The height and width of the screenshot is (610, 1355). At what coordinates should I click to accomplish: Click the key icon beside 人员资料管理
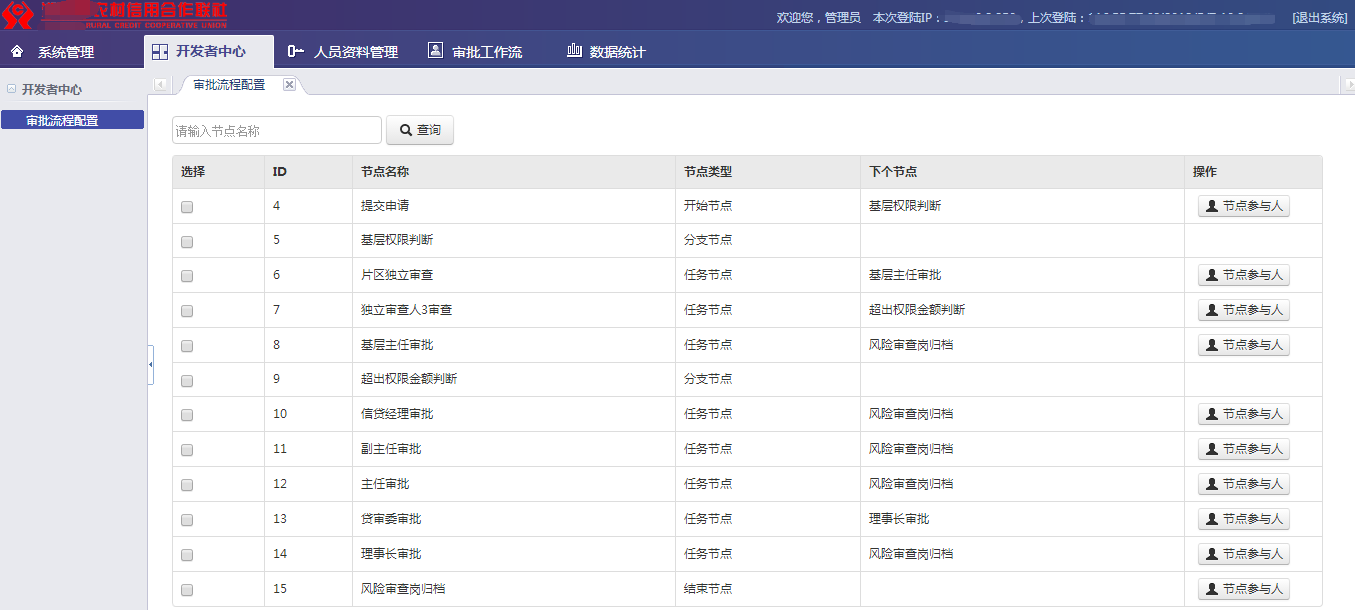[295, 51]
